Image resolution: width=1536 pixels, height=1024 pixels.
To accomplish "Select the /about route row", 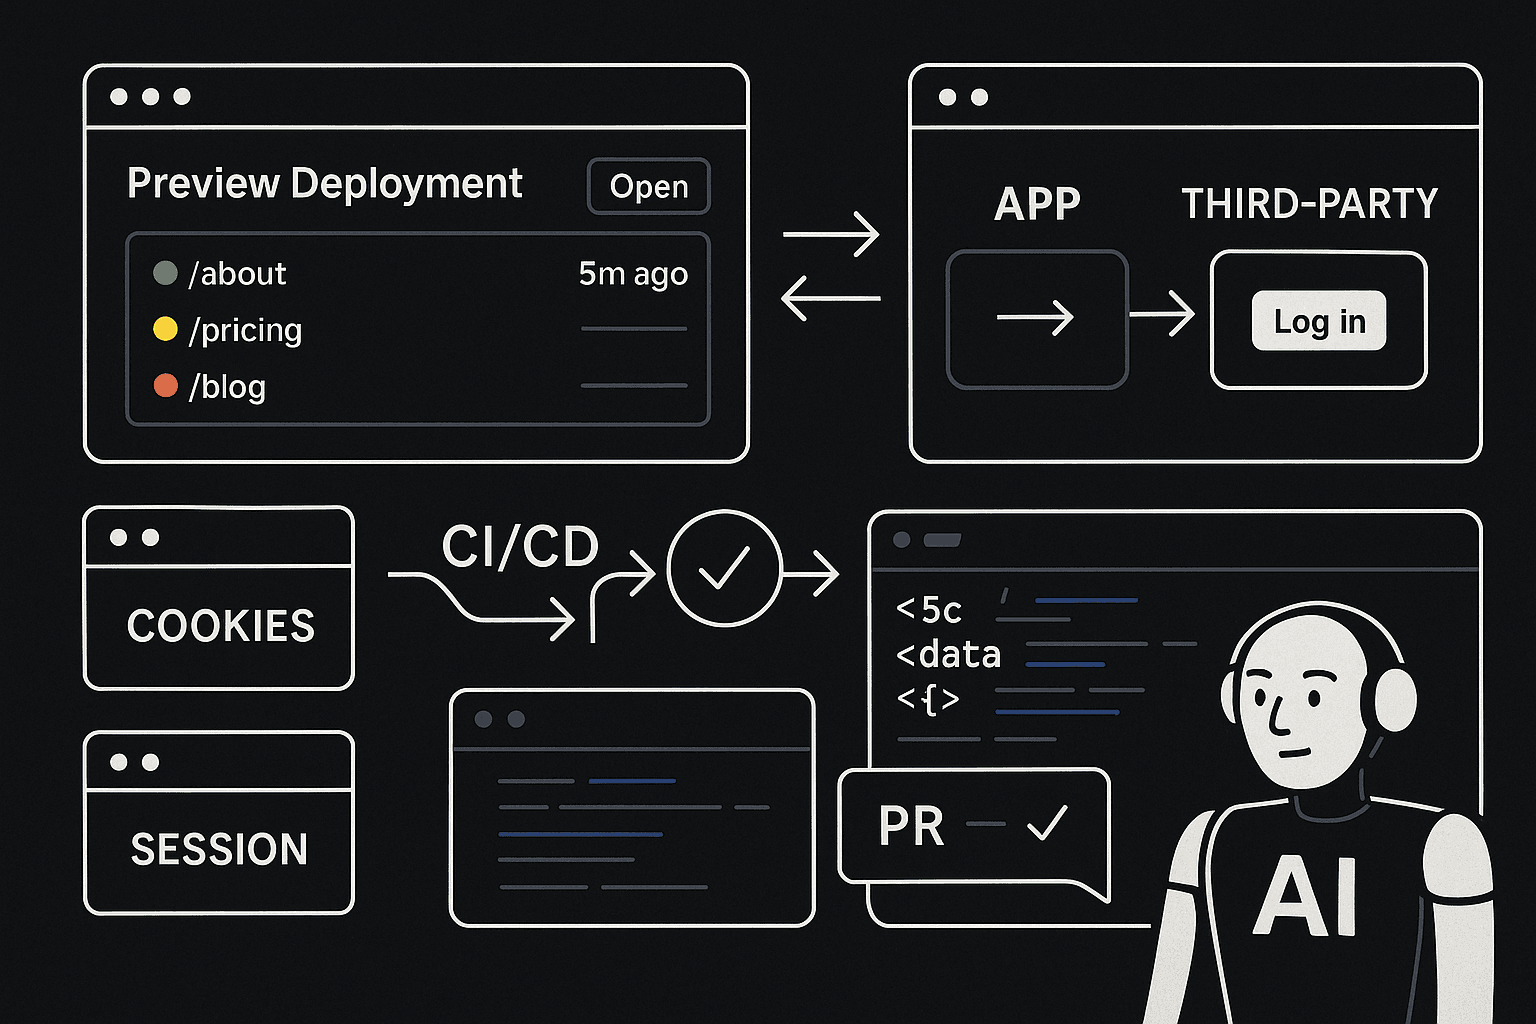I will [420, 273].
